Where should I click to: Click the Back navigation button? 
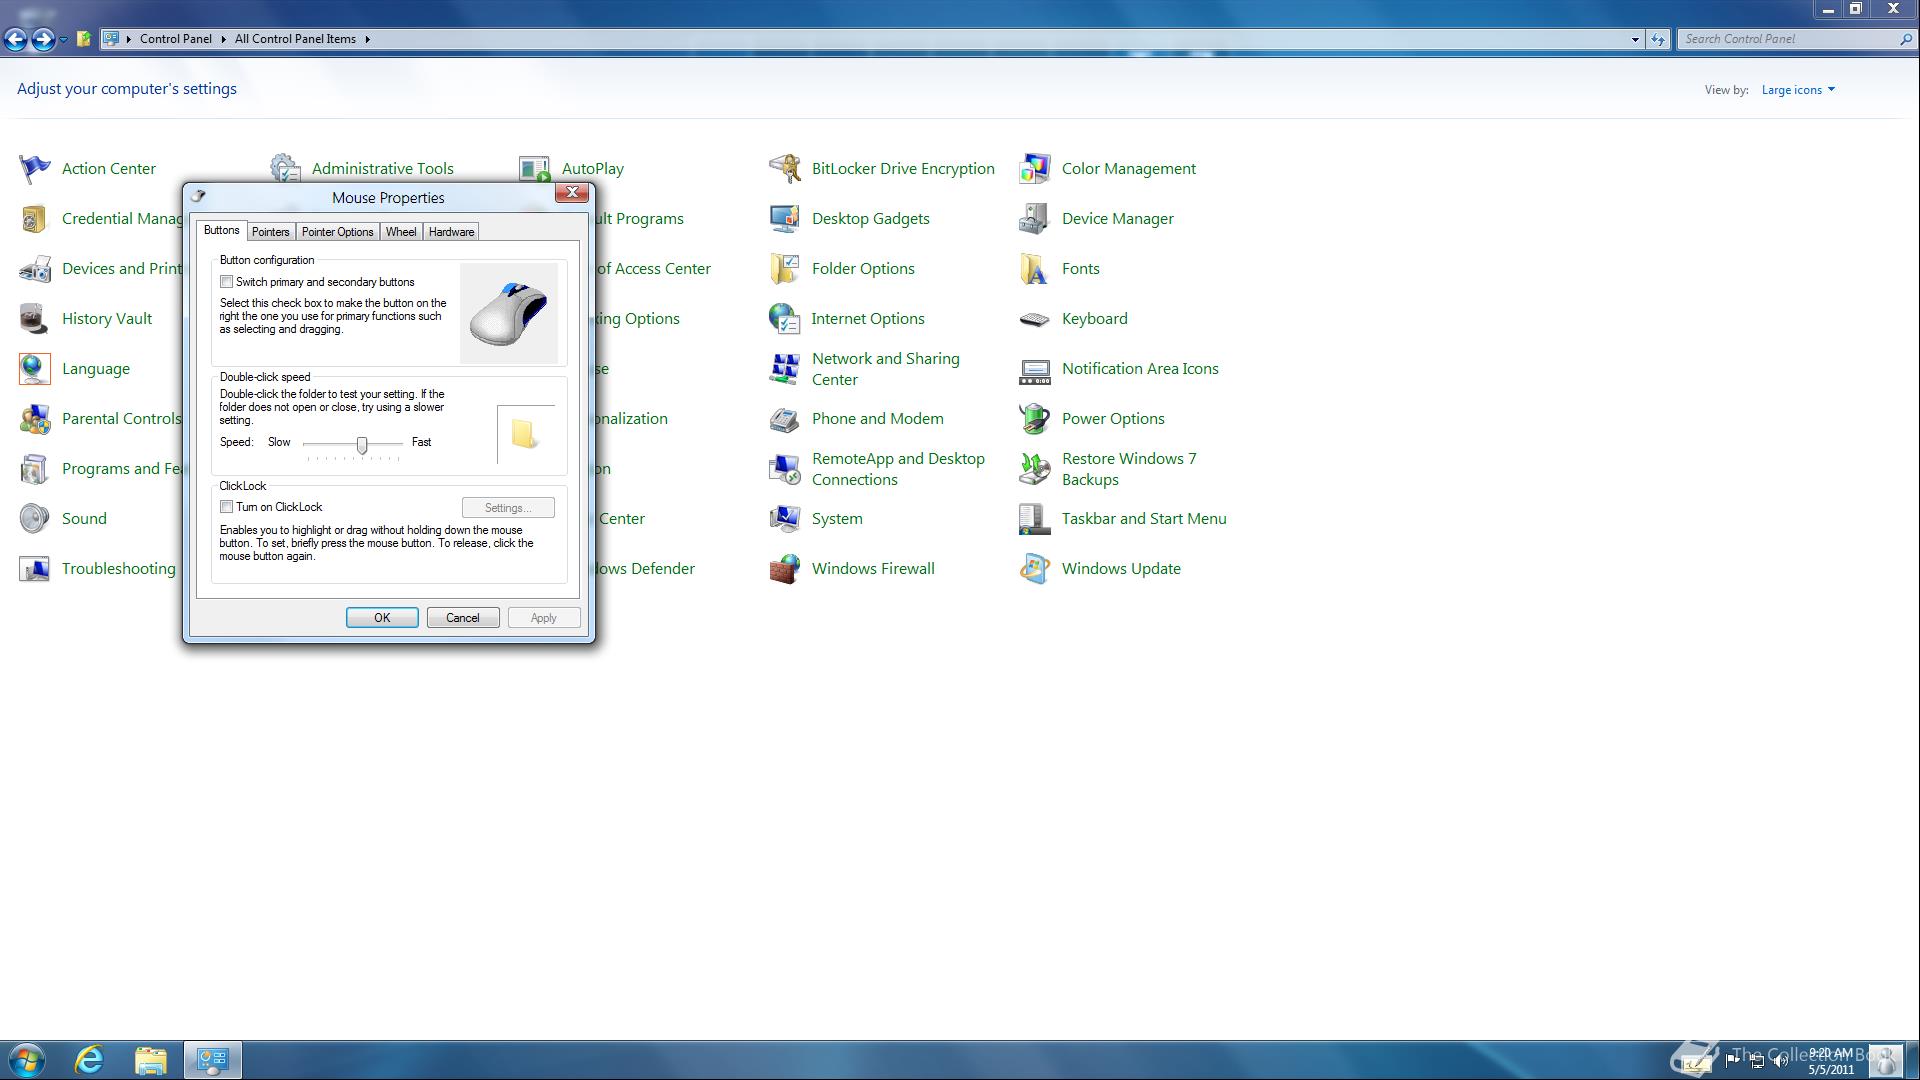tap(15, 39)
